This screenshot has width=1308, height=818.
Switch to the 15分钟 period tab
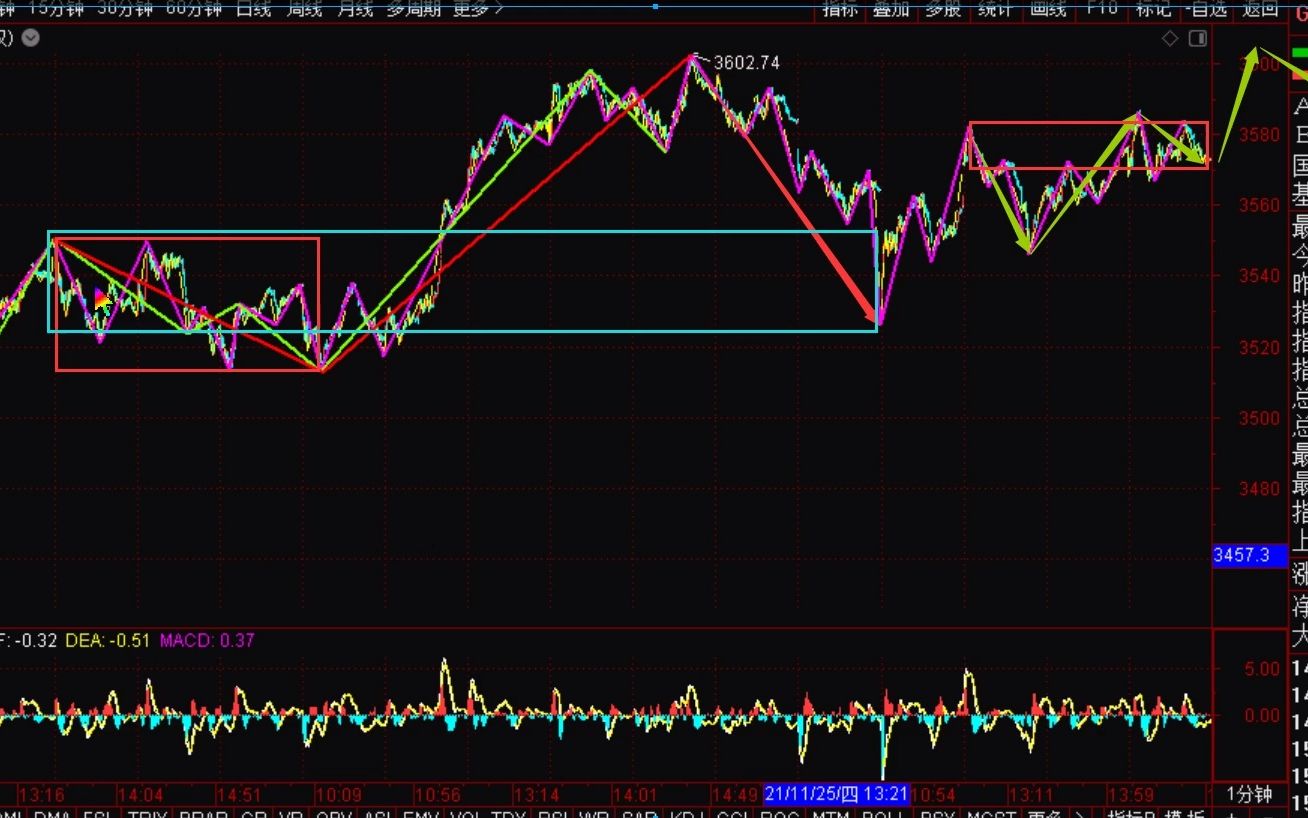56,8
